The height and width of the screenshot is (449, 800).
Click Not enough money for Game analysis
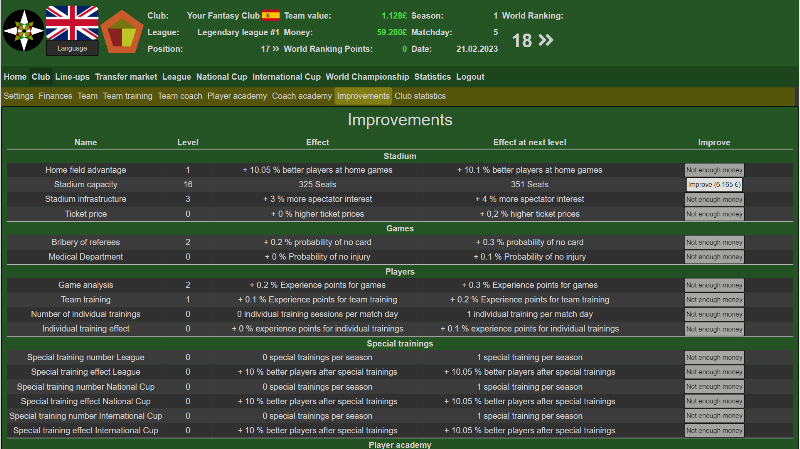coord(714,285)
